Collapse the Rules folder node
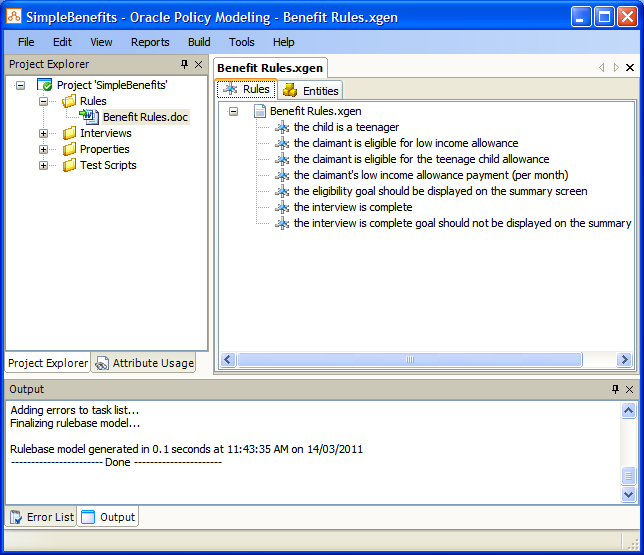The width and height of the screenshot is (644, 555). (43, 101)
